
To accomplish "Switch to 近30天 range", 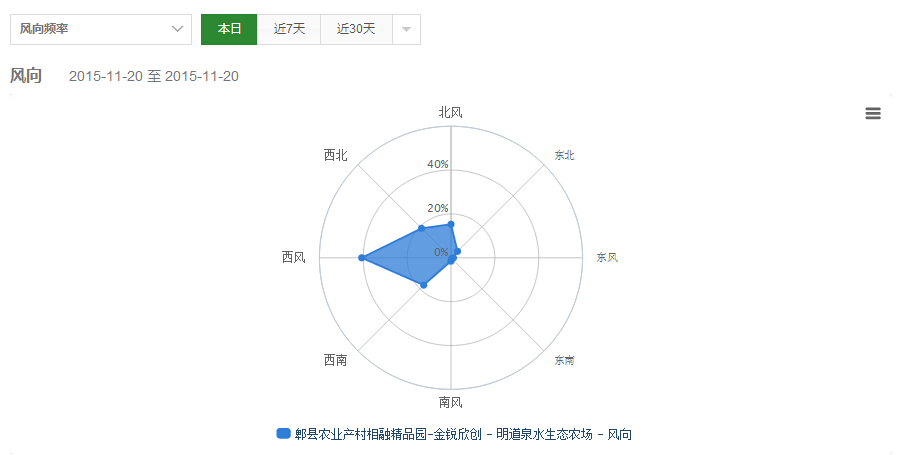I will pyautogui.click(x=356, y=29).
